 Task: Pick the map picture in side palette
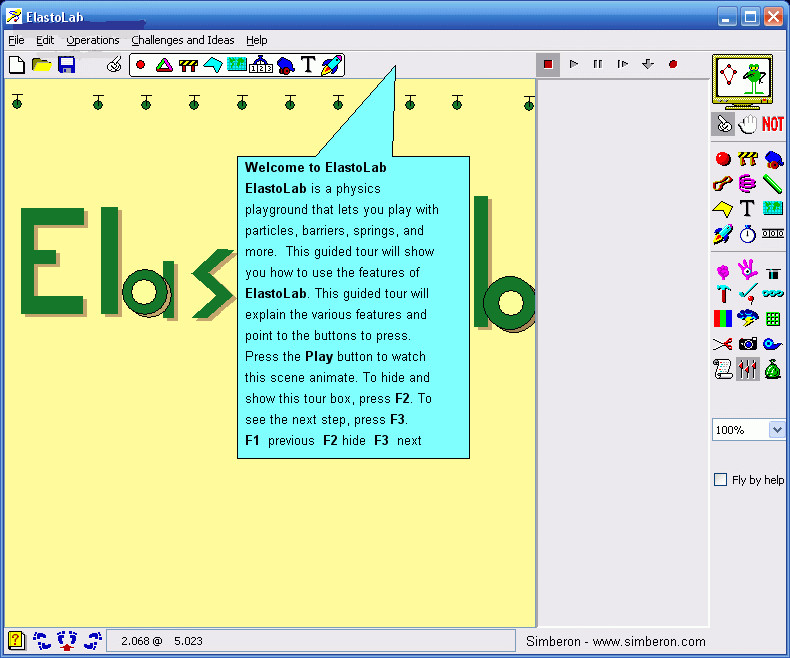[x=773, y=208]
